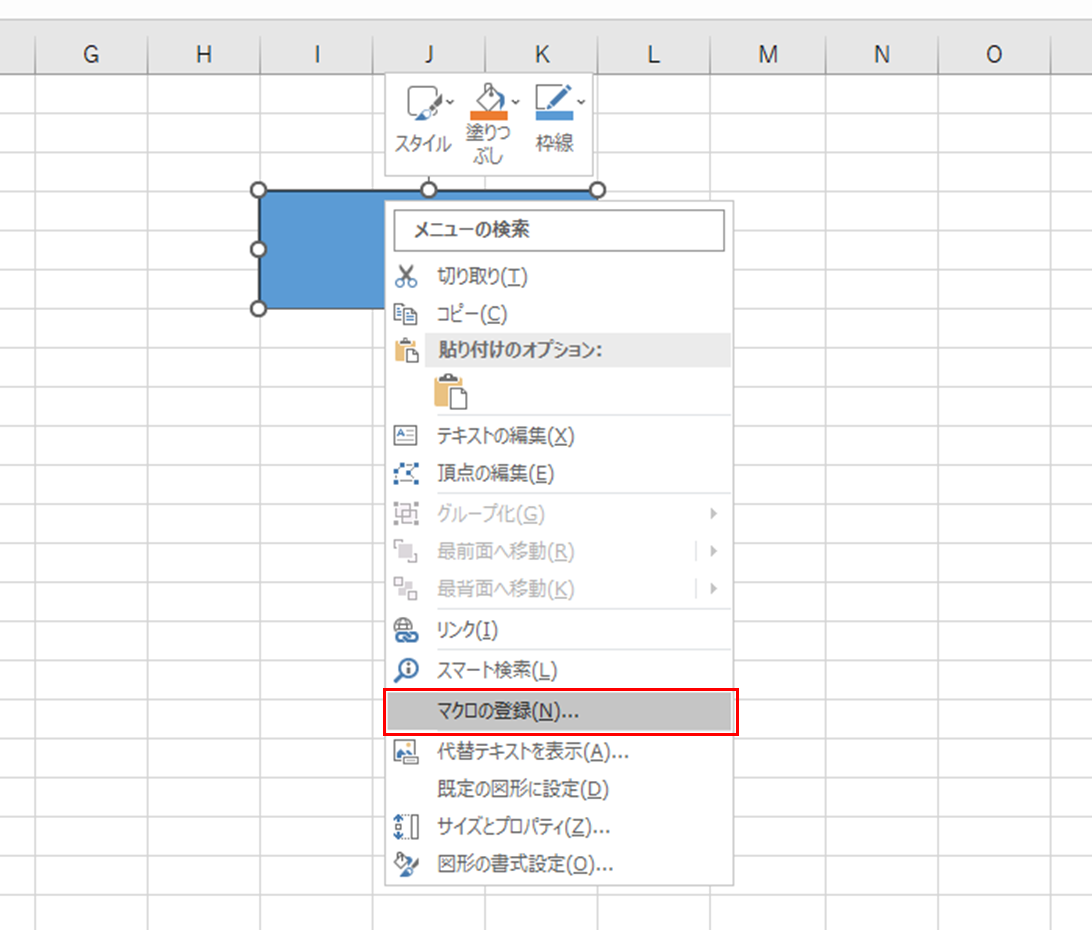
Task: Choose リンク(I) from the context menu
Action: coord(559,630)
